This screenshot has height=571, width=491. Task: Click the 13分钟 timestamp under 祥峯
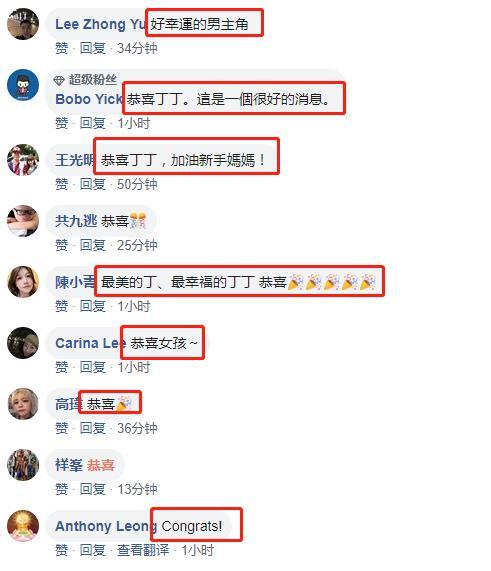(137, 489)
